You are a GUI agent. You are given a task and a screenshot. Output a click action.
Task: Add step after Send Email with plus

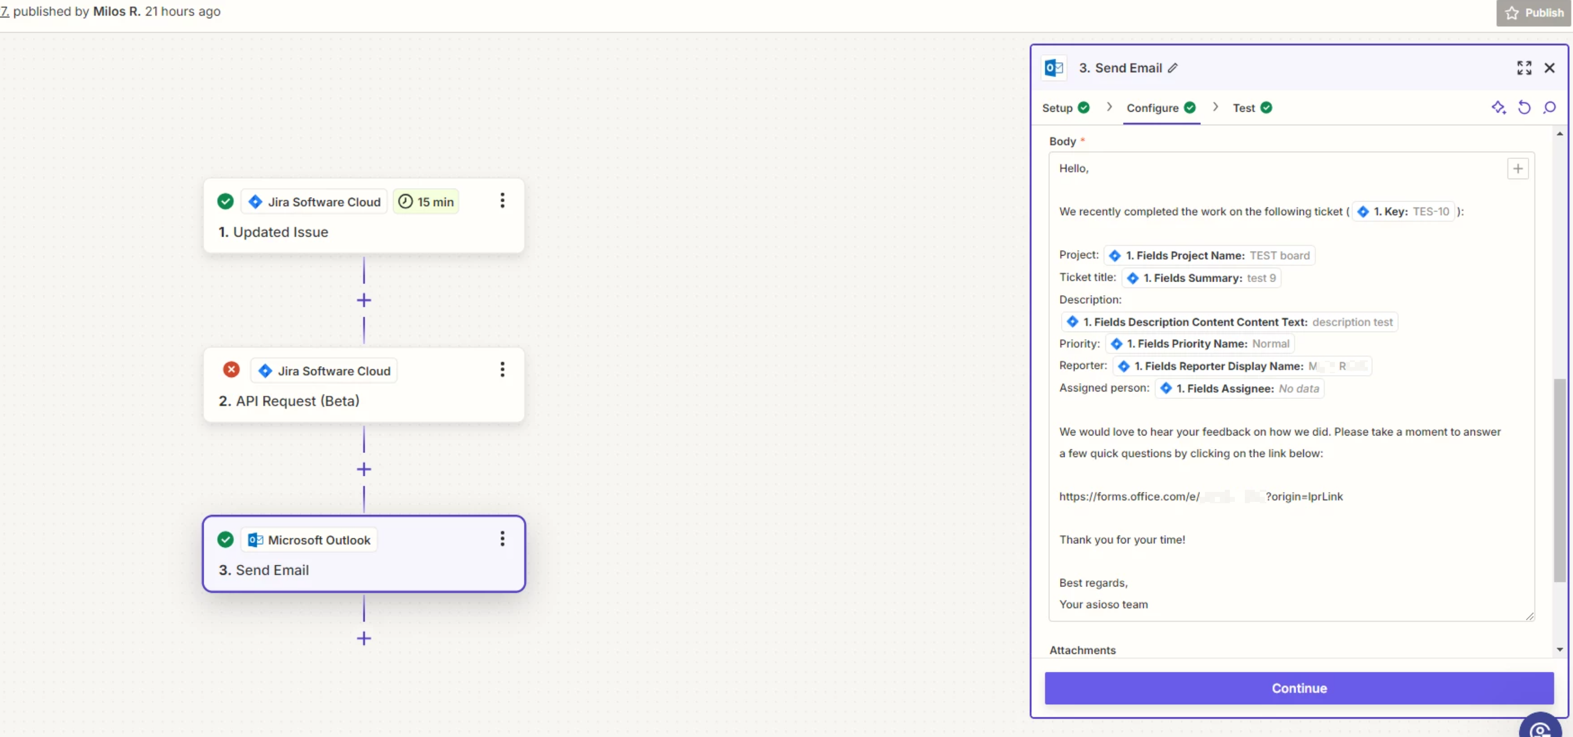(x=364, y=638)
